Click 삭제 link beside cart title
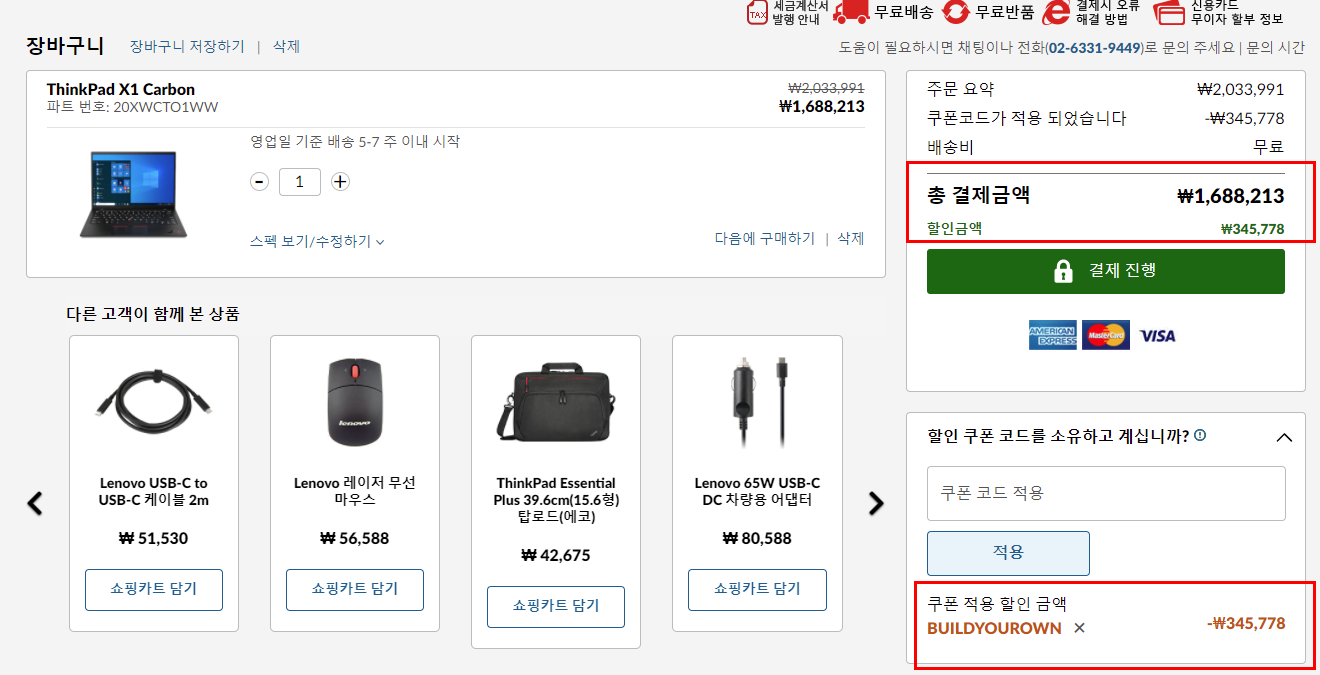Screen dimensions: 1320x675 coord(286,46)
